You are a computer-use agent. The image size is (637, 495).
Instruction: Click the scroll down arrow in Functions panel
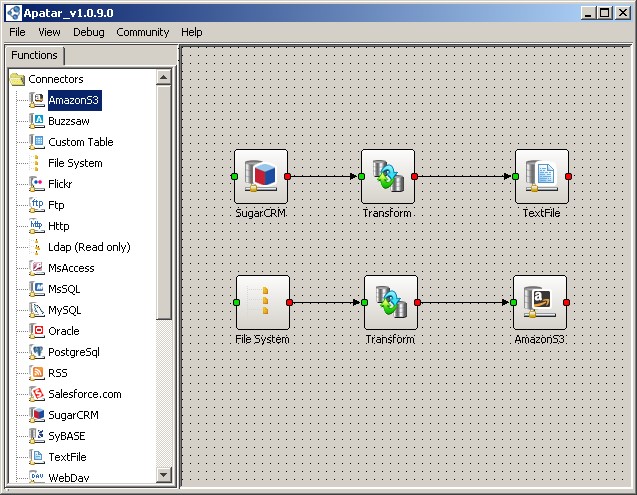[x=163, y=474]
